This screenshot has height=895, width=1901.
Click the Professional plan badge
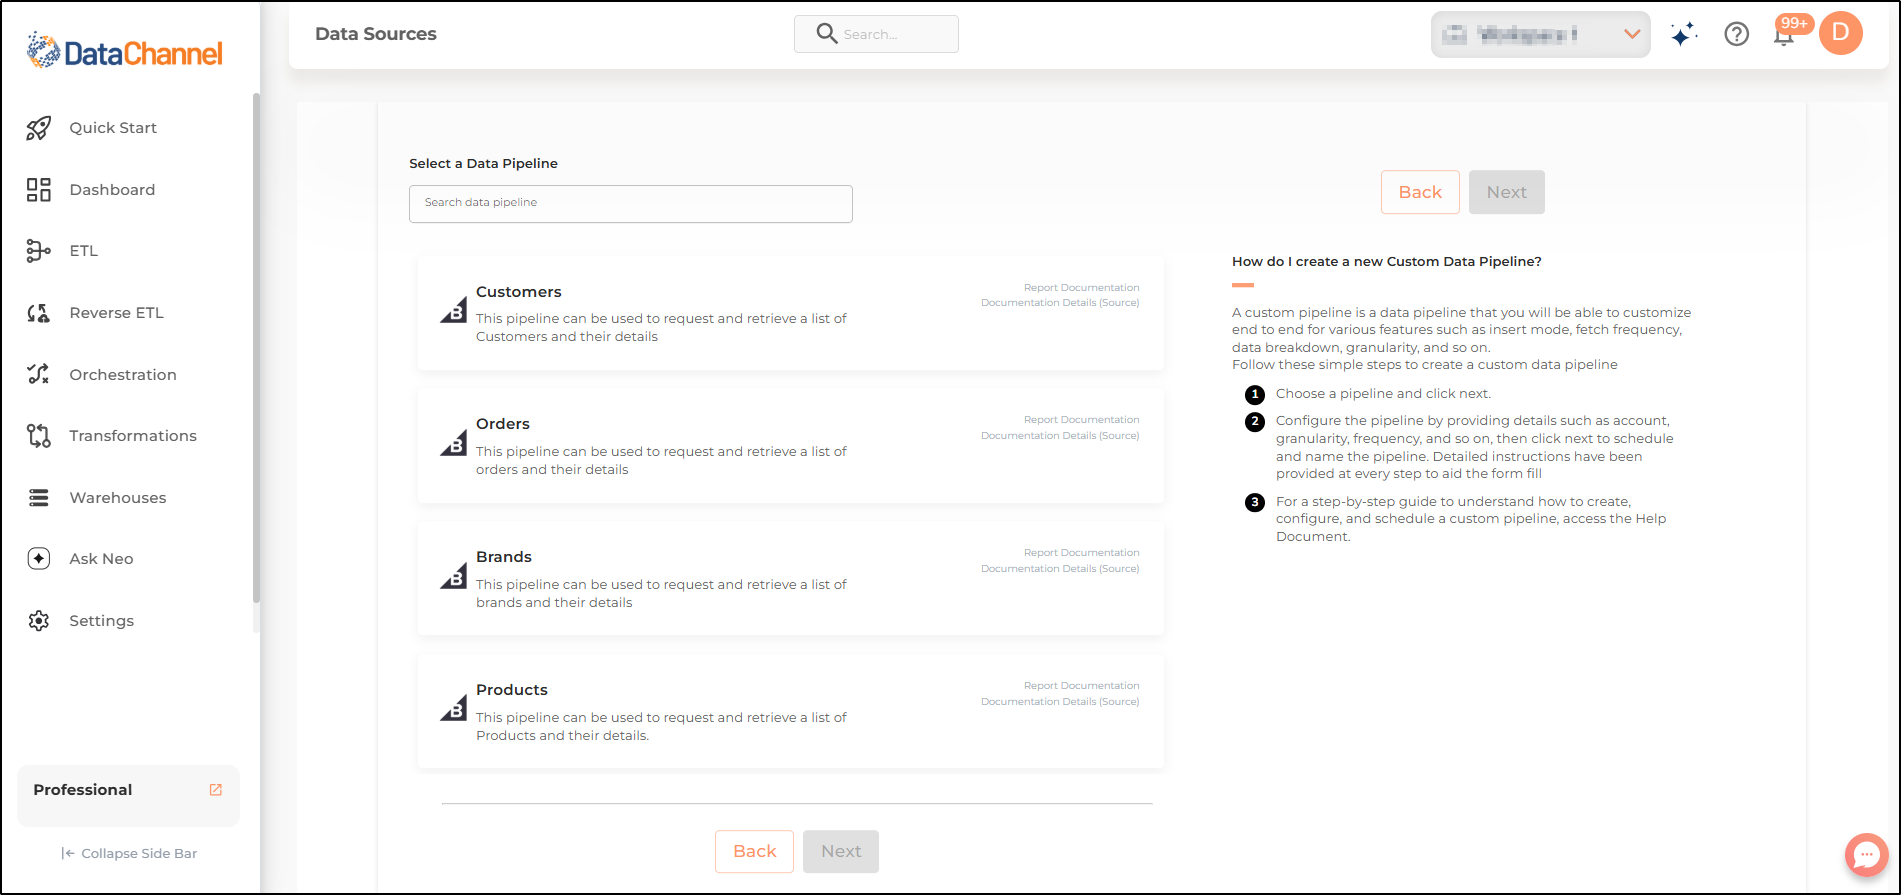coord(128,795)
